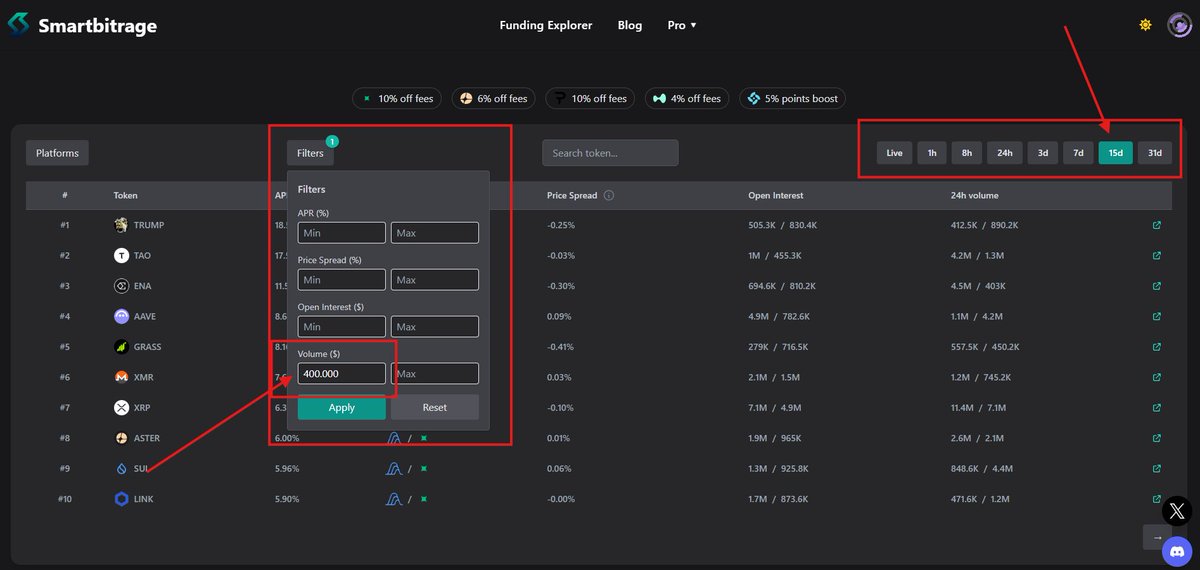
Task: Sort by the Open Interest column header
Action: 775,195
